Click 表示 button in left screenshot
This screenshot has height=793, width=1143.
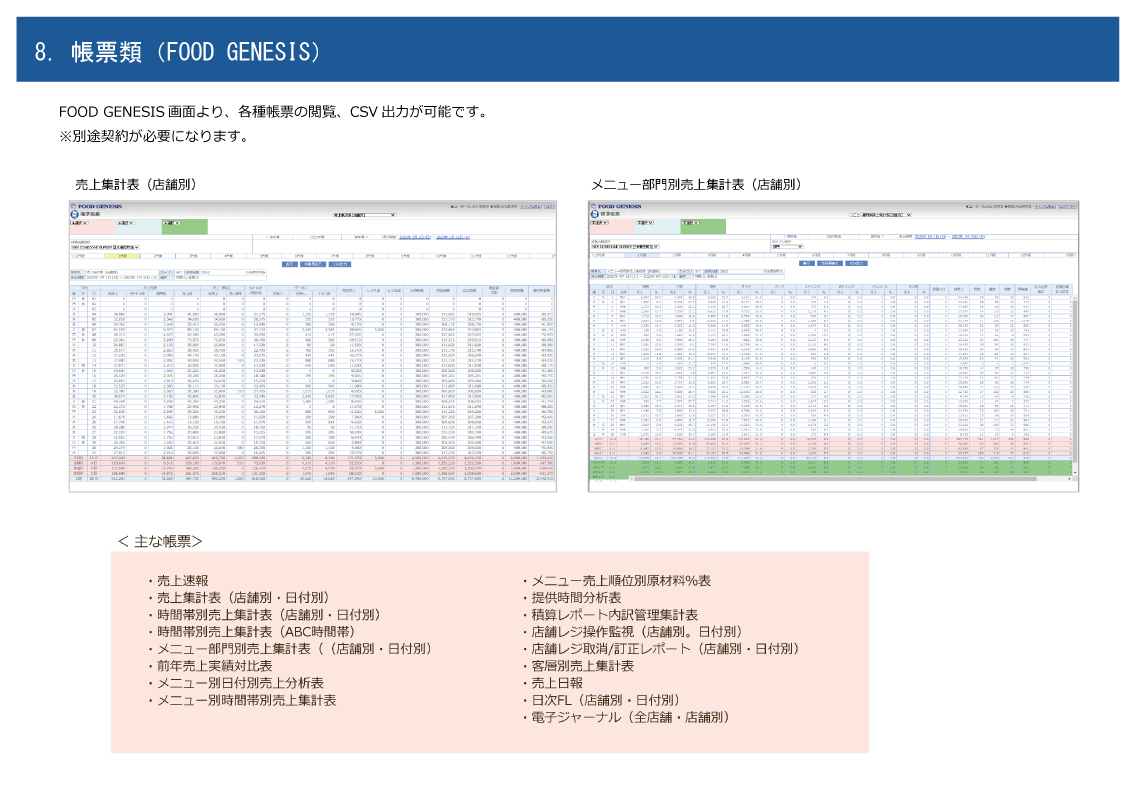[289, 264]
